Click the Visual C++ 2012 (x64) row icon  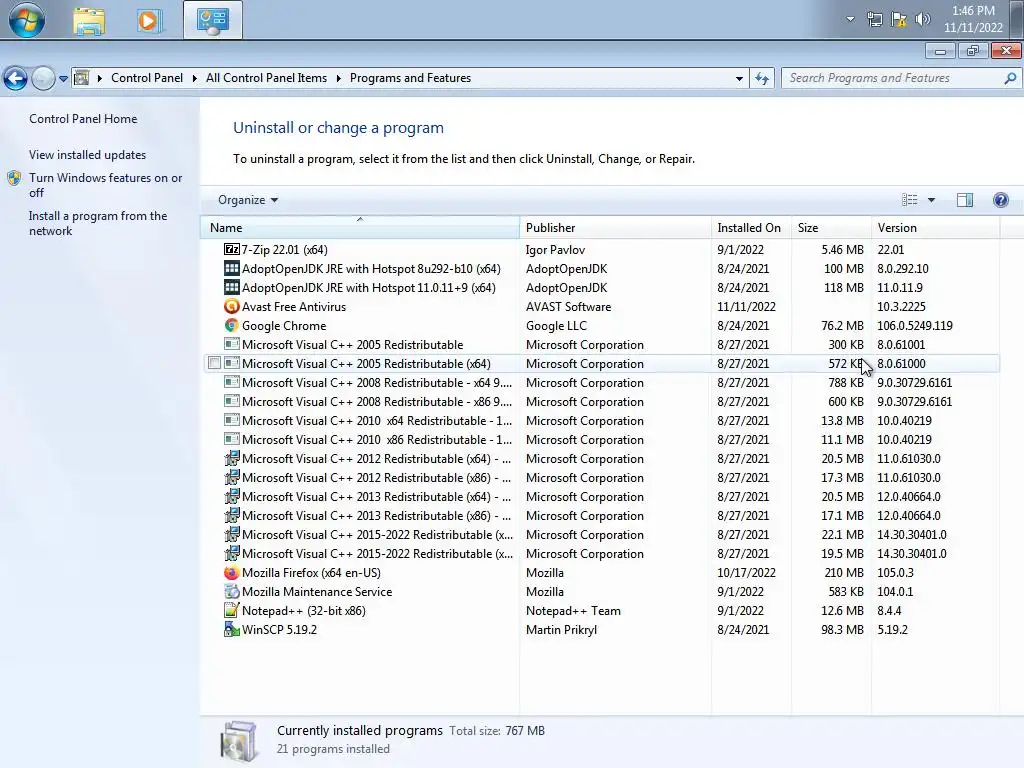tap(231, 458)
